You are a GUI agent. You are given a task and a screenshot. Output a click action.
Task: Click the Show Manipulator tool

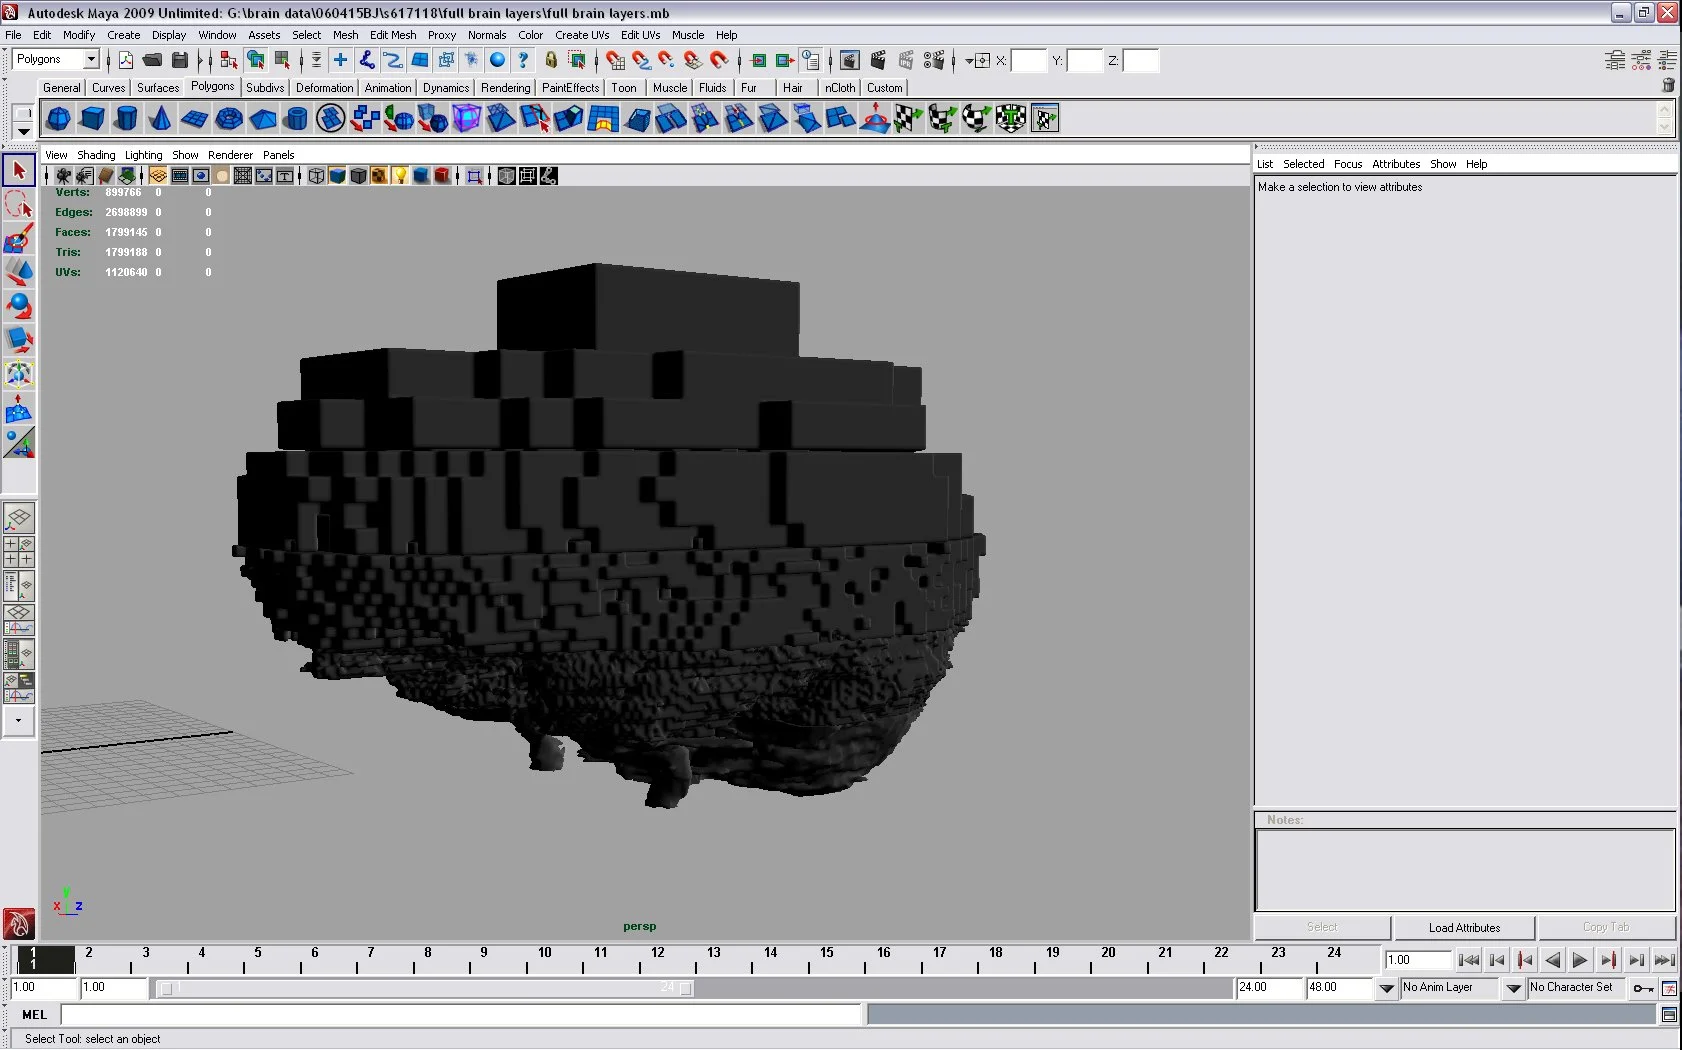pyautogui.click(x=19, y=443)
